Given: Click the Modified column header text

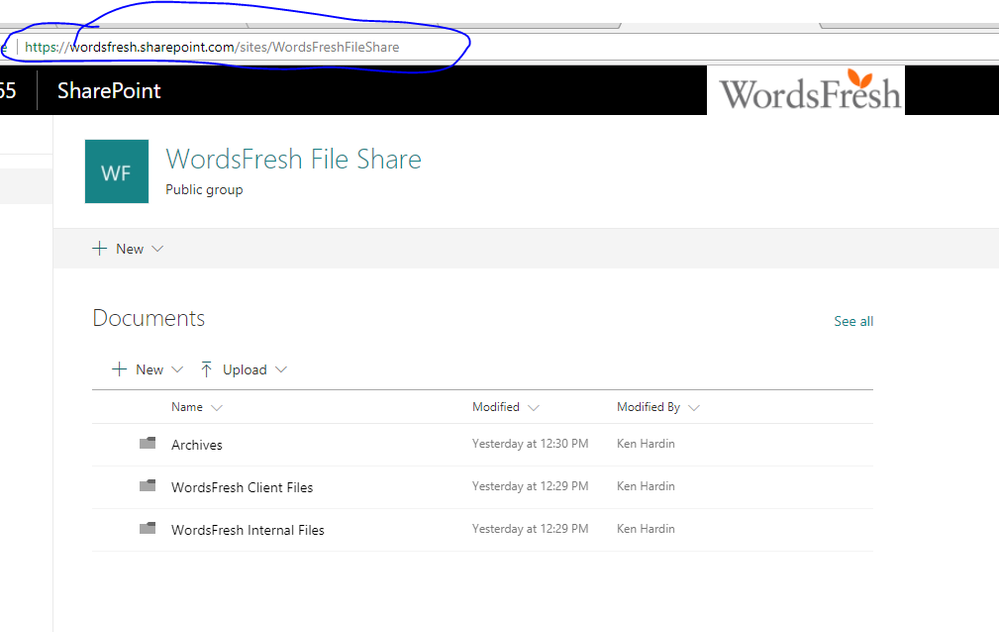Looking at the screenshot, I should (496, 407).
